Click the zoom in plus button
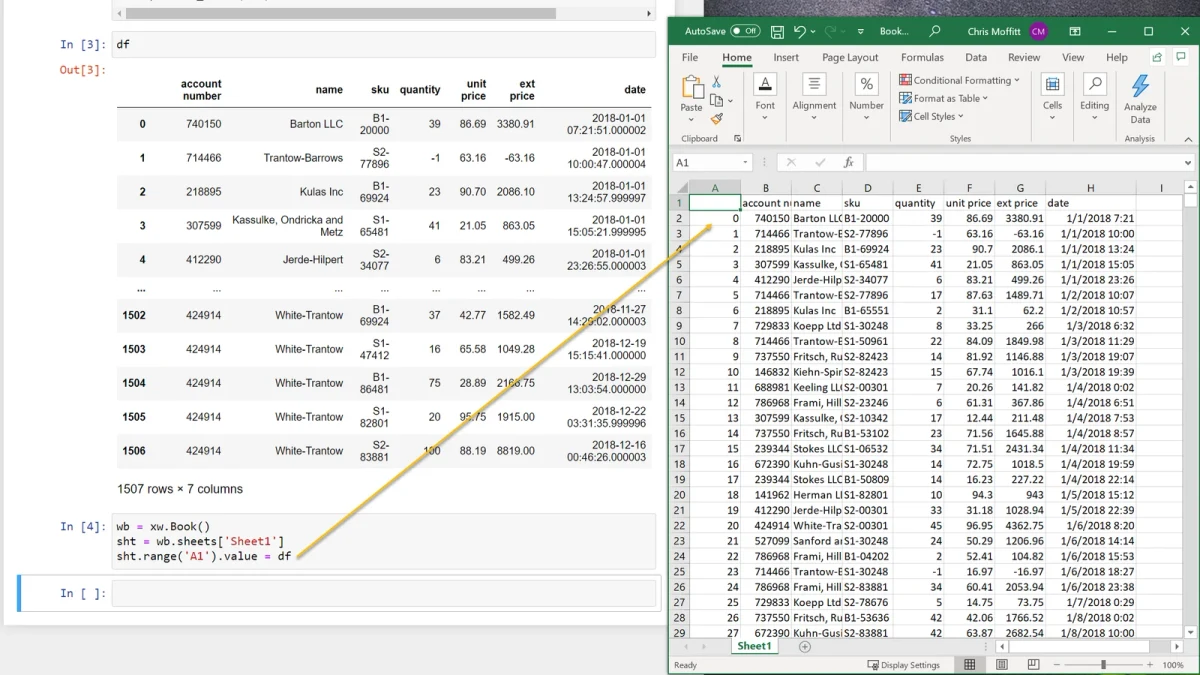This screenshot has height=675, width=1200. (1149, 665)
